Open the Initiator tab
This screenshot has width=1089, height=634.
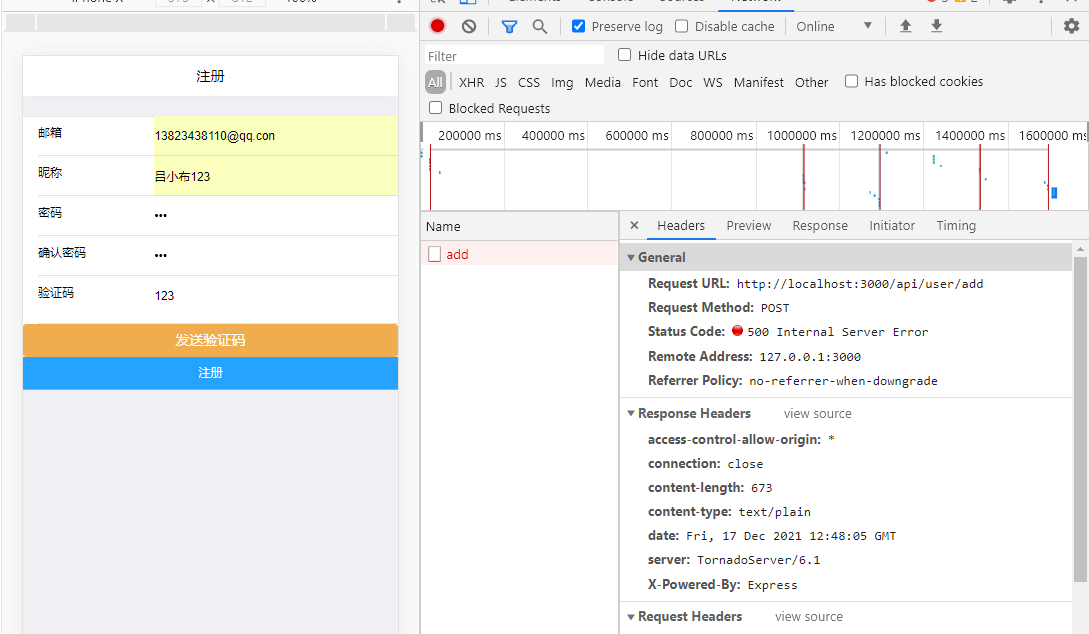[892, 226]
